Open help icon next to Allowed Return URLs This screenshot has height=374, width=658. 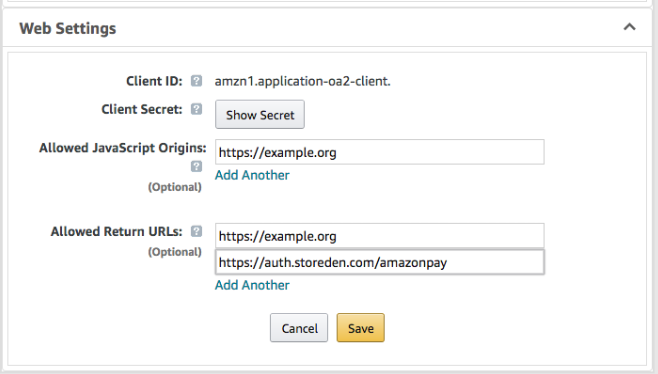point(196,231)
